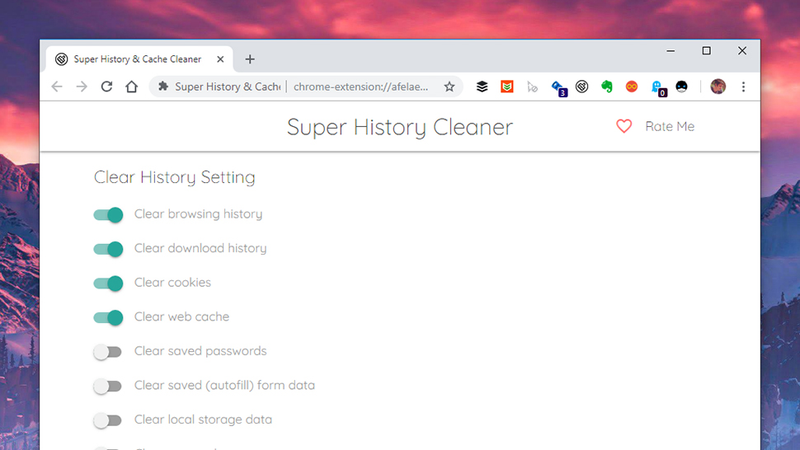Click the Clear browsing history label
Viewport: 800px width, 450px height.
click(x=198, y=214)
